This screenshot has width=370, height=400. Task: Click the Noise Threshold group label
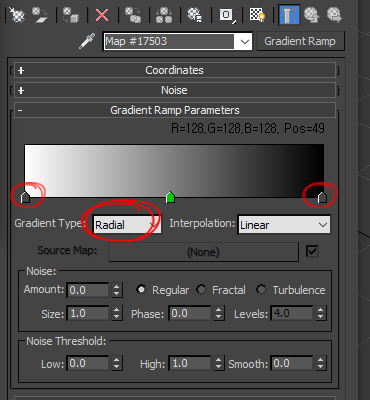click(66, 341)
